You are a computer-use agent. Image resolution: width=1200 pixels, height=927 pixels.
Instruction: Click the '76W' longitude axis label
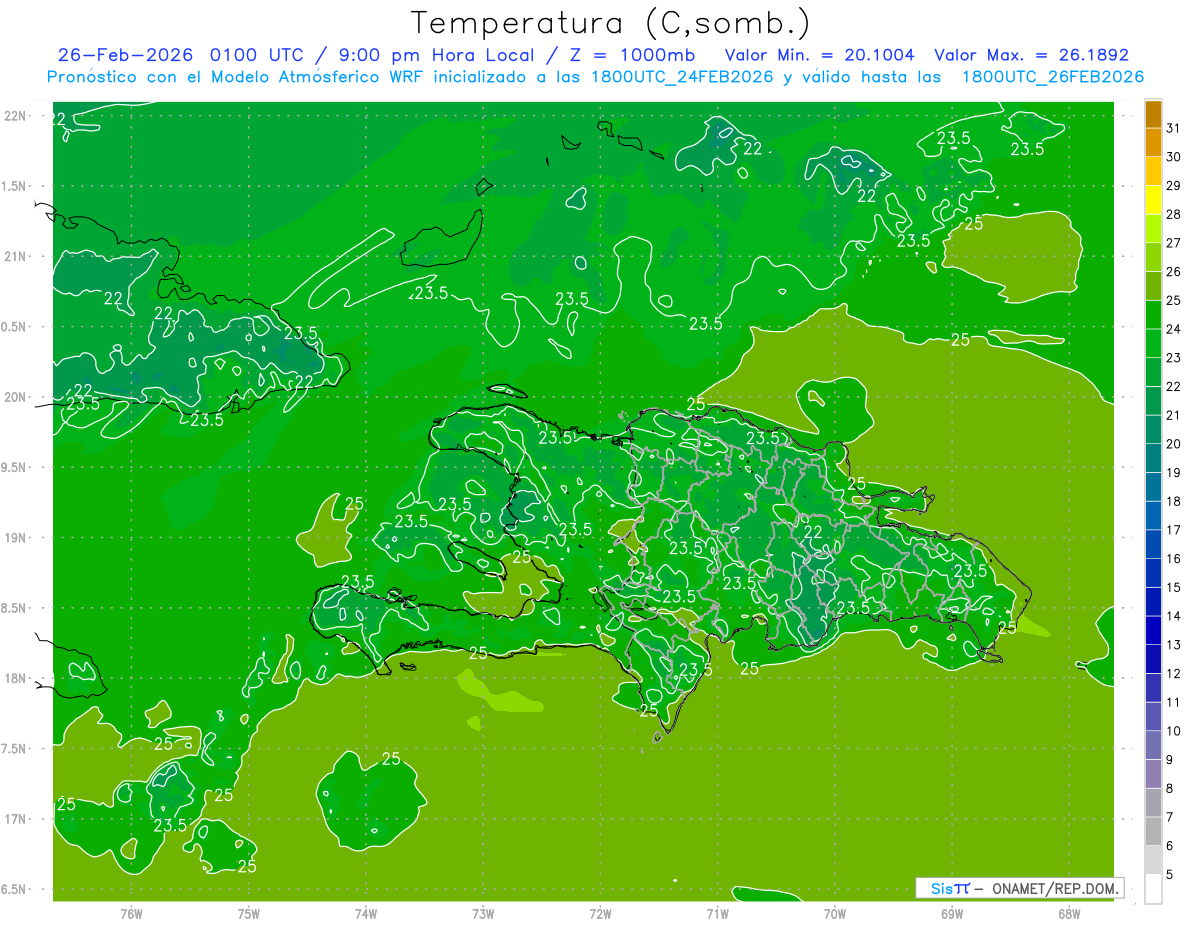[131, 914]
